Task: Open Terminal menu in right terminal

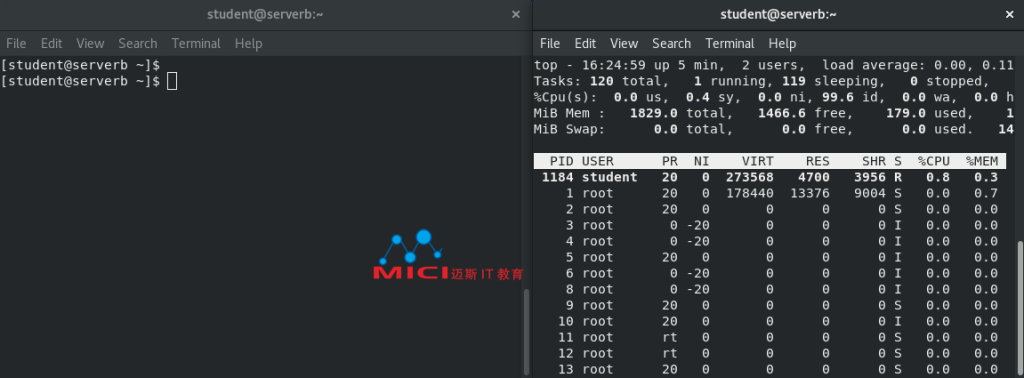Action: click(x=730, y=44)
